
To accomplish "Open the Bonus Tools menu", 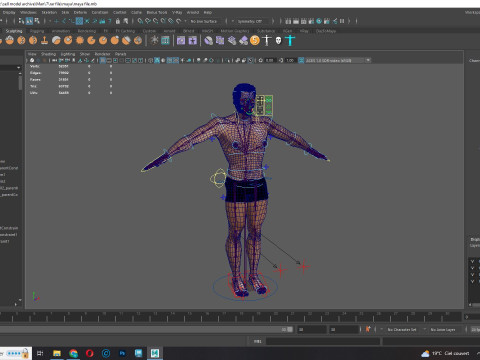I will pyautogui.click(x=157, y=12).
